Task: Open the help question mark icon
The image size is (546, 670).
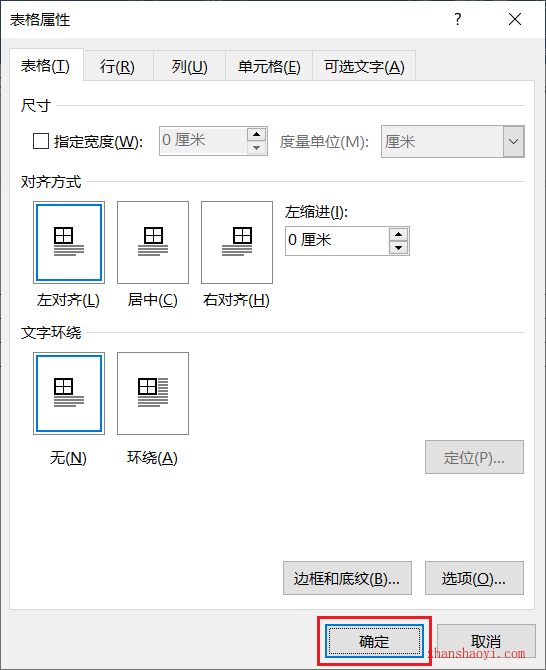Action: 458,19
